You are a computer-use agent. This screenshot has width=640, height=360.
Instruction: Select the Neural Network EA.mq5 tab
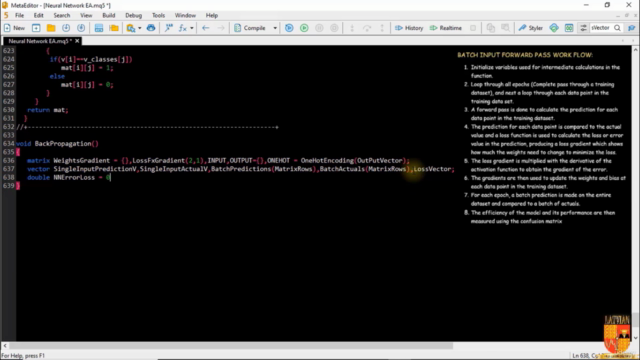tap(40, 41)
